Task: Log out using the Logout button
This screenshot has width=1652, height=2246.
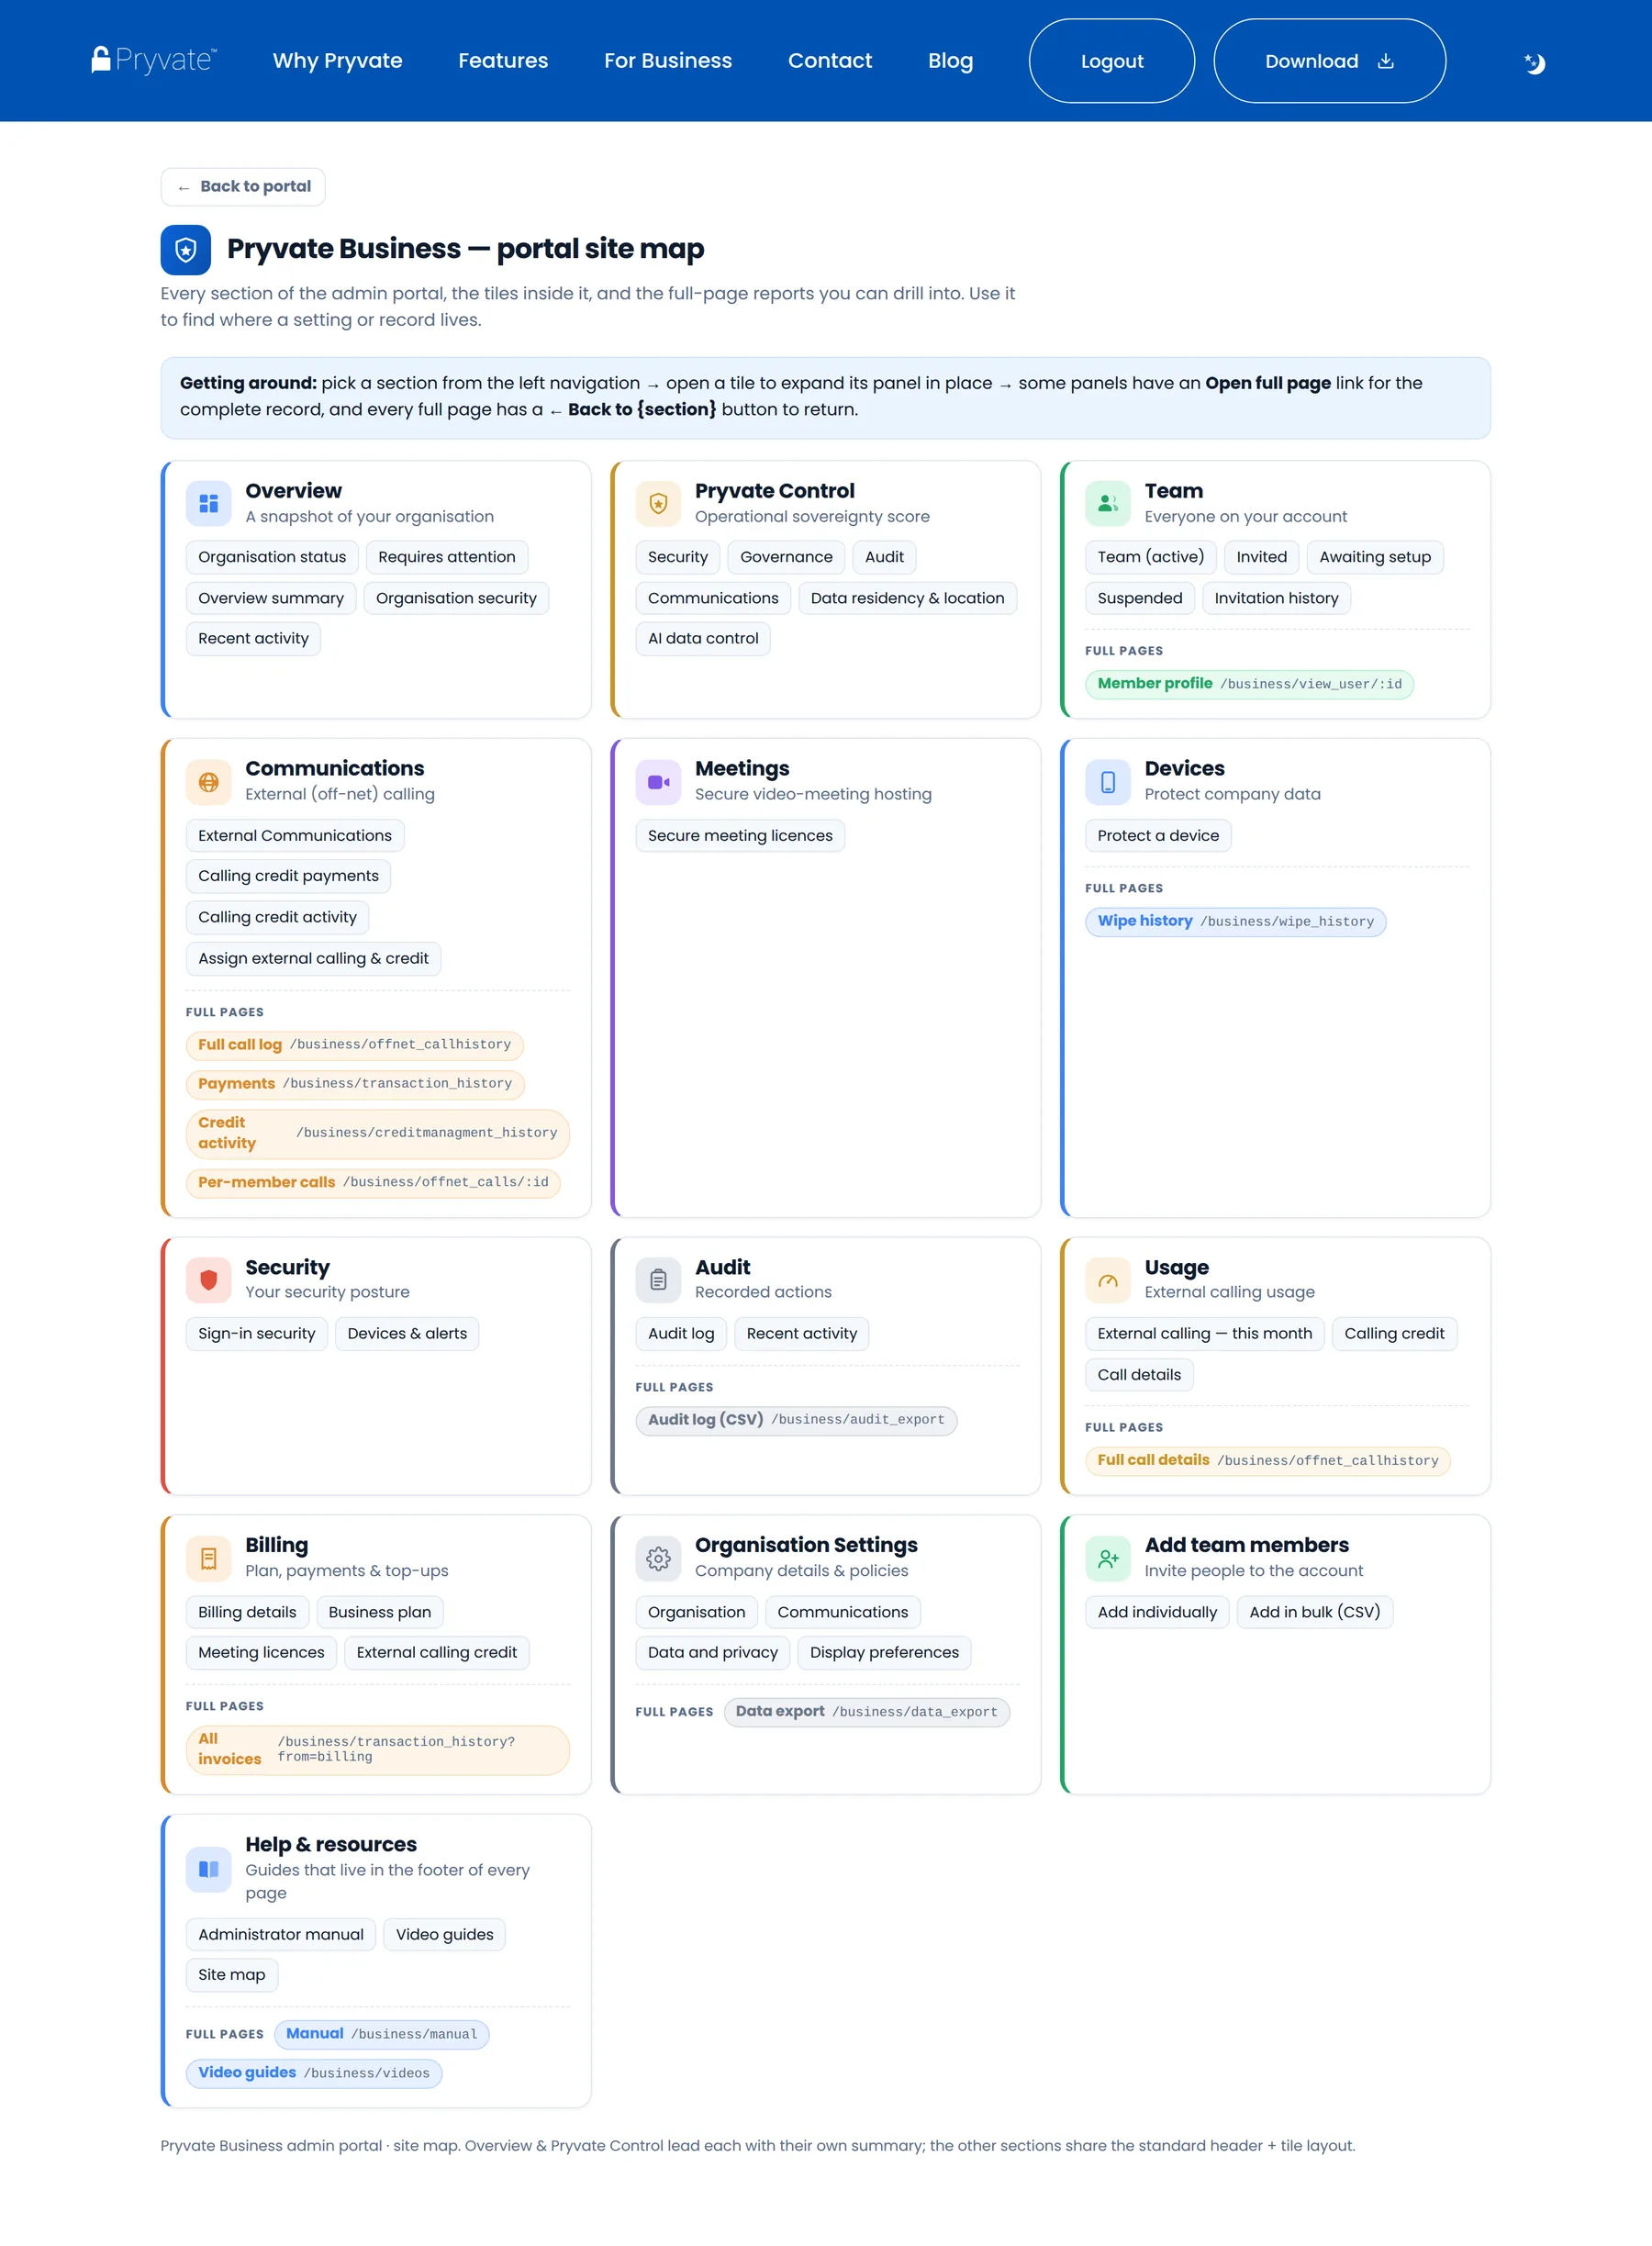Action: pyautogui.click(x=1112, y=61)
